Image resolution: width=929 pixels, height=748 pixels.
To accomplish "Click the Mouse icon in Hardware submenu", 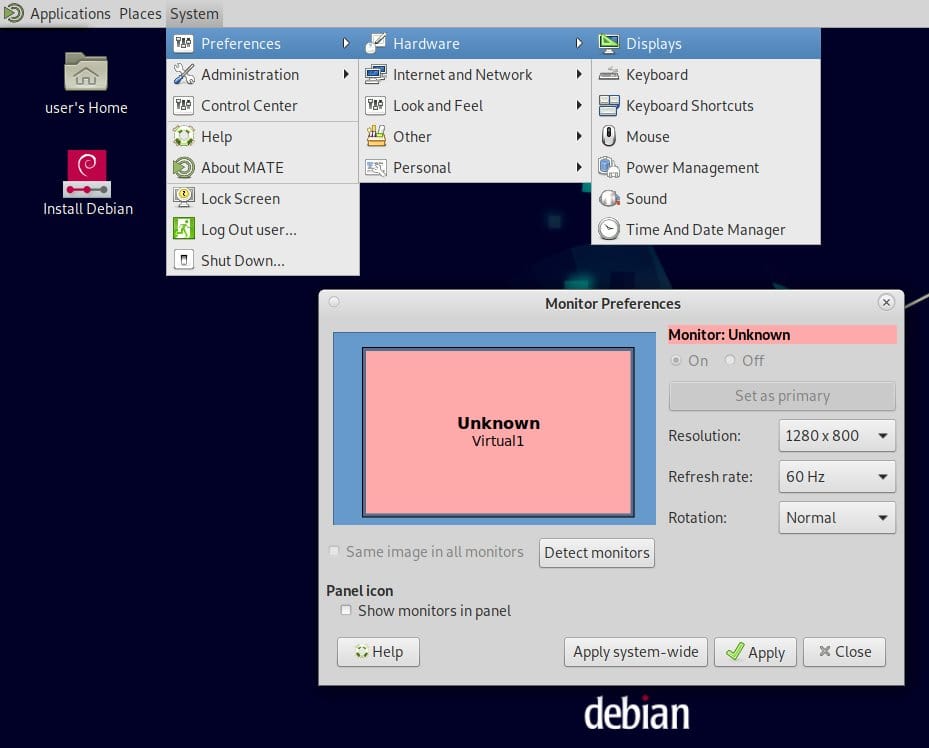I will pyautogui.click(x=608, y=137).
